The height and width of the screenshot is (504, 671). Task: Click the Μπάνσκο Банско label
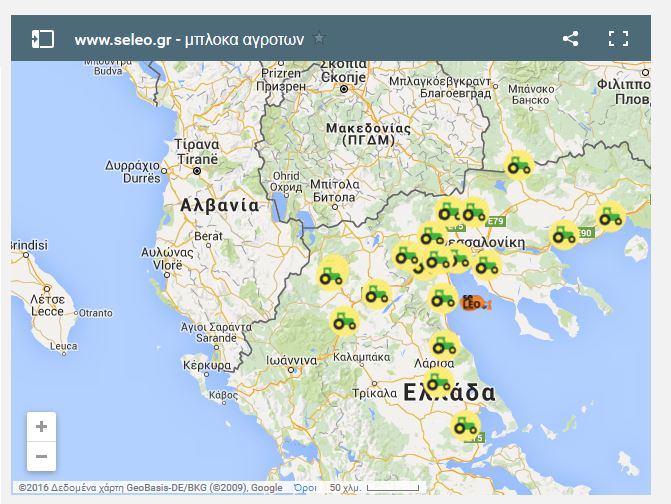(531, 95)
